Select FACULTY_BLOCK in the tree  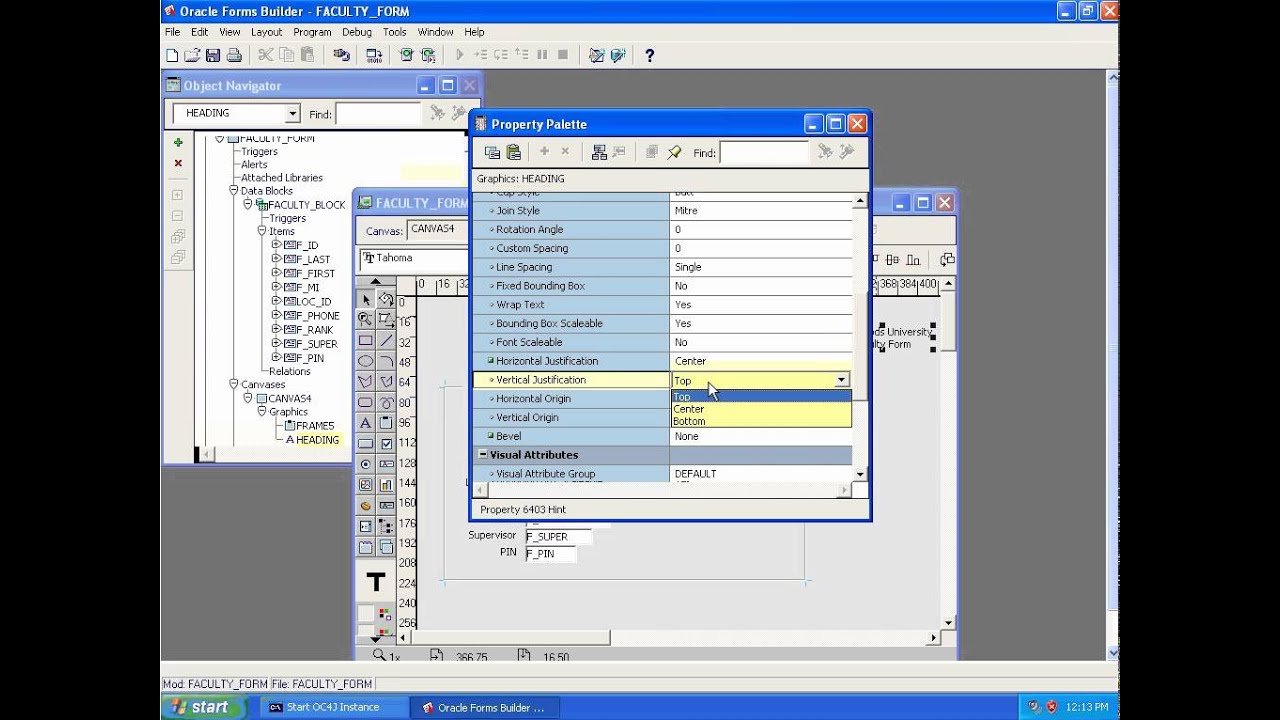306,205
